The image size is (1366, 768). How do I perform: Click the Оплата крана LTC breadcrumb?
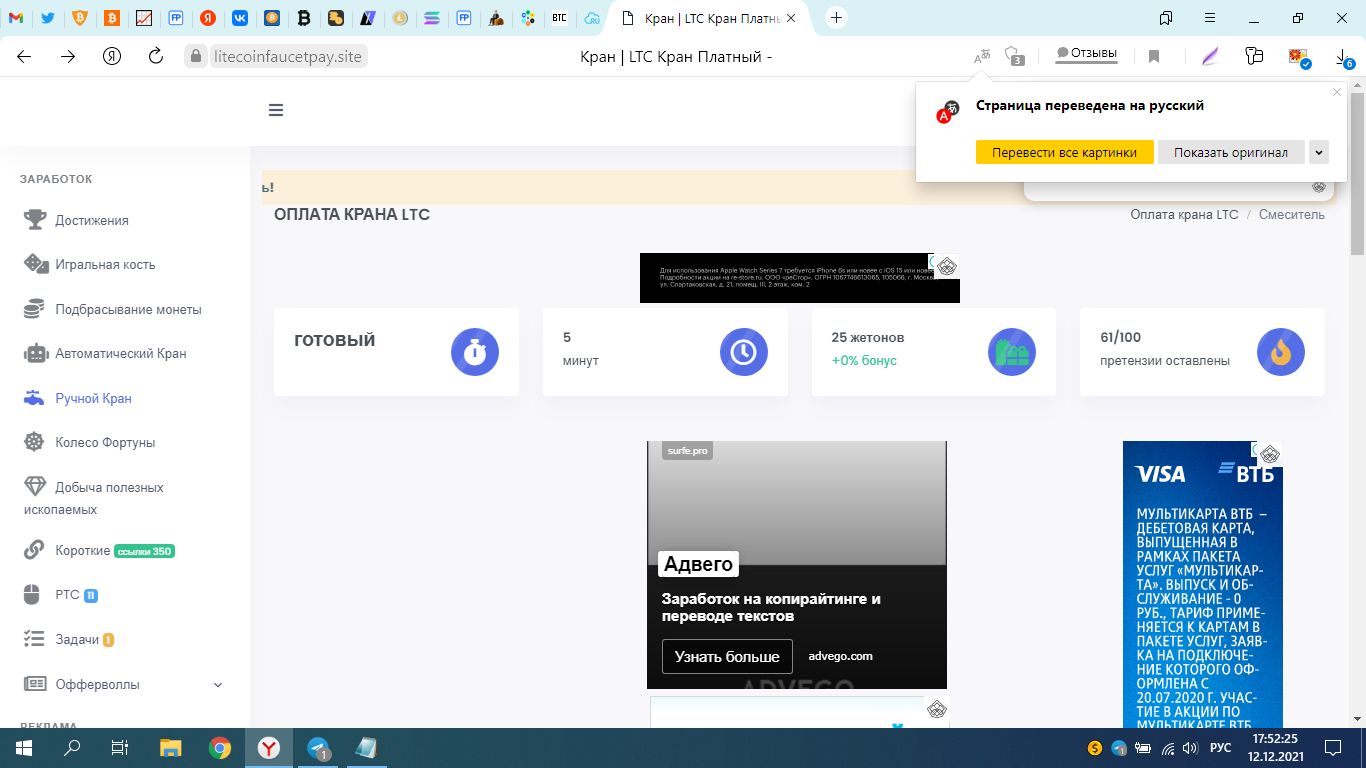pos(1184,215)
